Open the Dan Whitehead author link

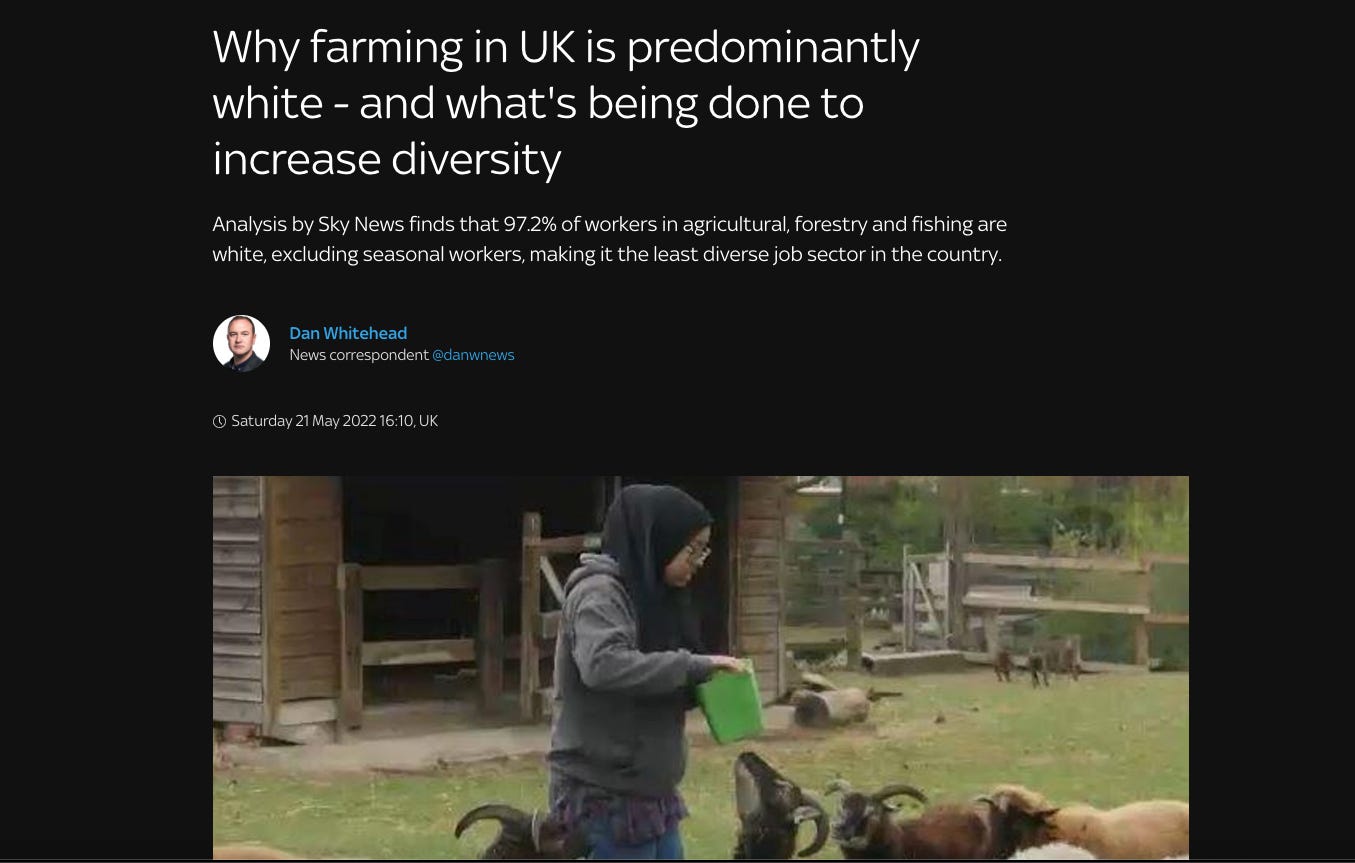tap(348, 333)
